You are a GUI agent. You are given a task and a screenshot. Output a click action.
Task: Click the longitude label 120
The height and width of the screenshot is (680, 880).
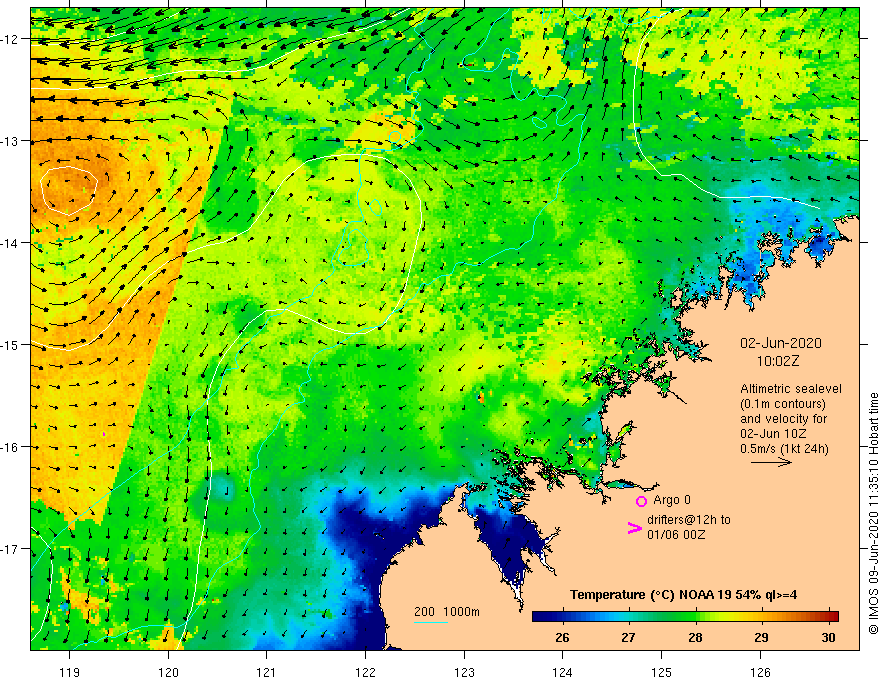pos(168,672)
